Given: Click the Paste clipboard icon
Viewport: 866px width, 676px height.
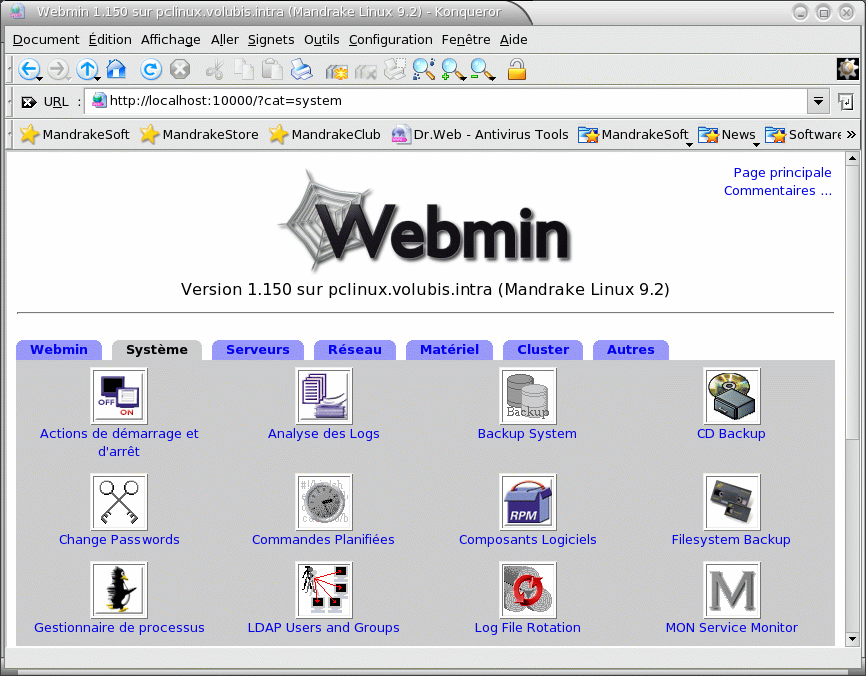Looking at the screenshot, I should point(272,70).
